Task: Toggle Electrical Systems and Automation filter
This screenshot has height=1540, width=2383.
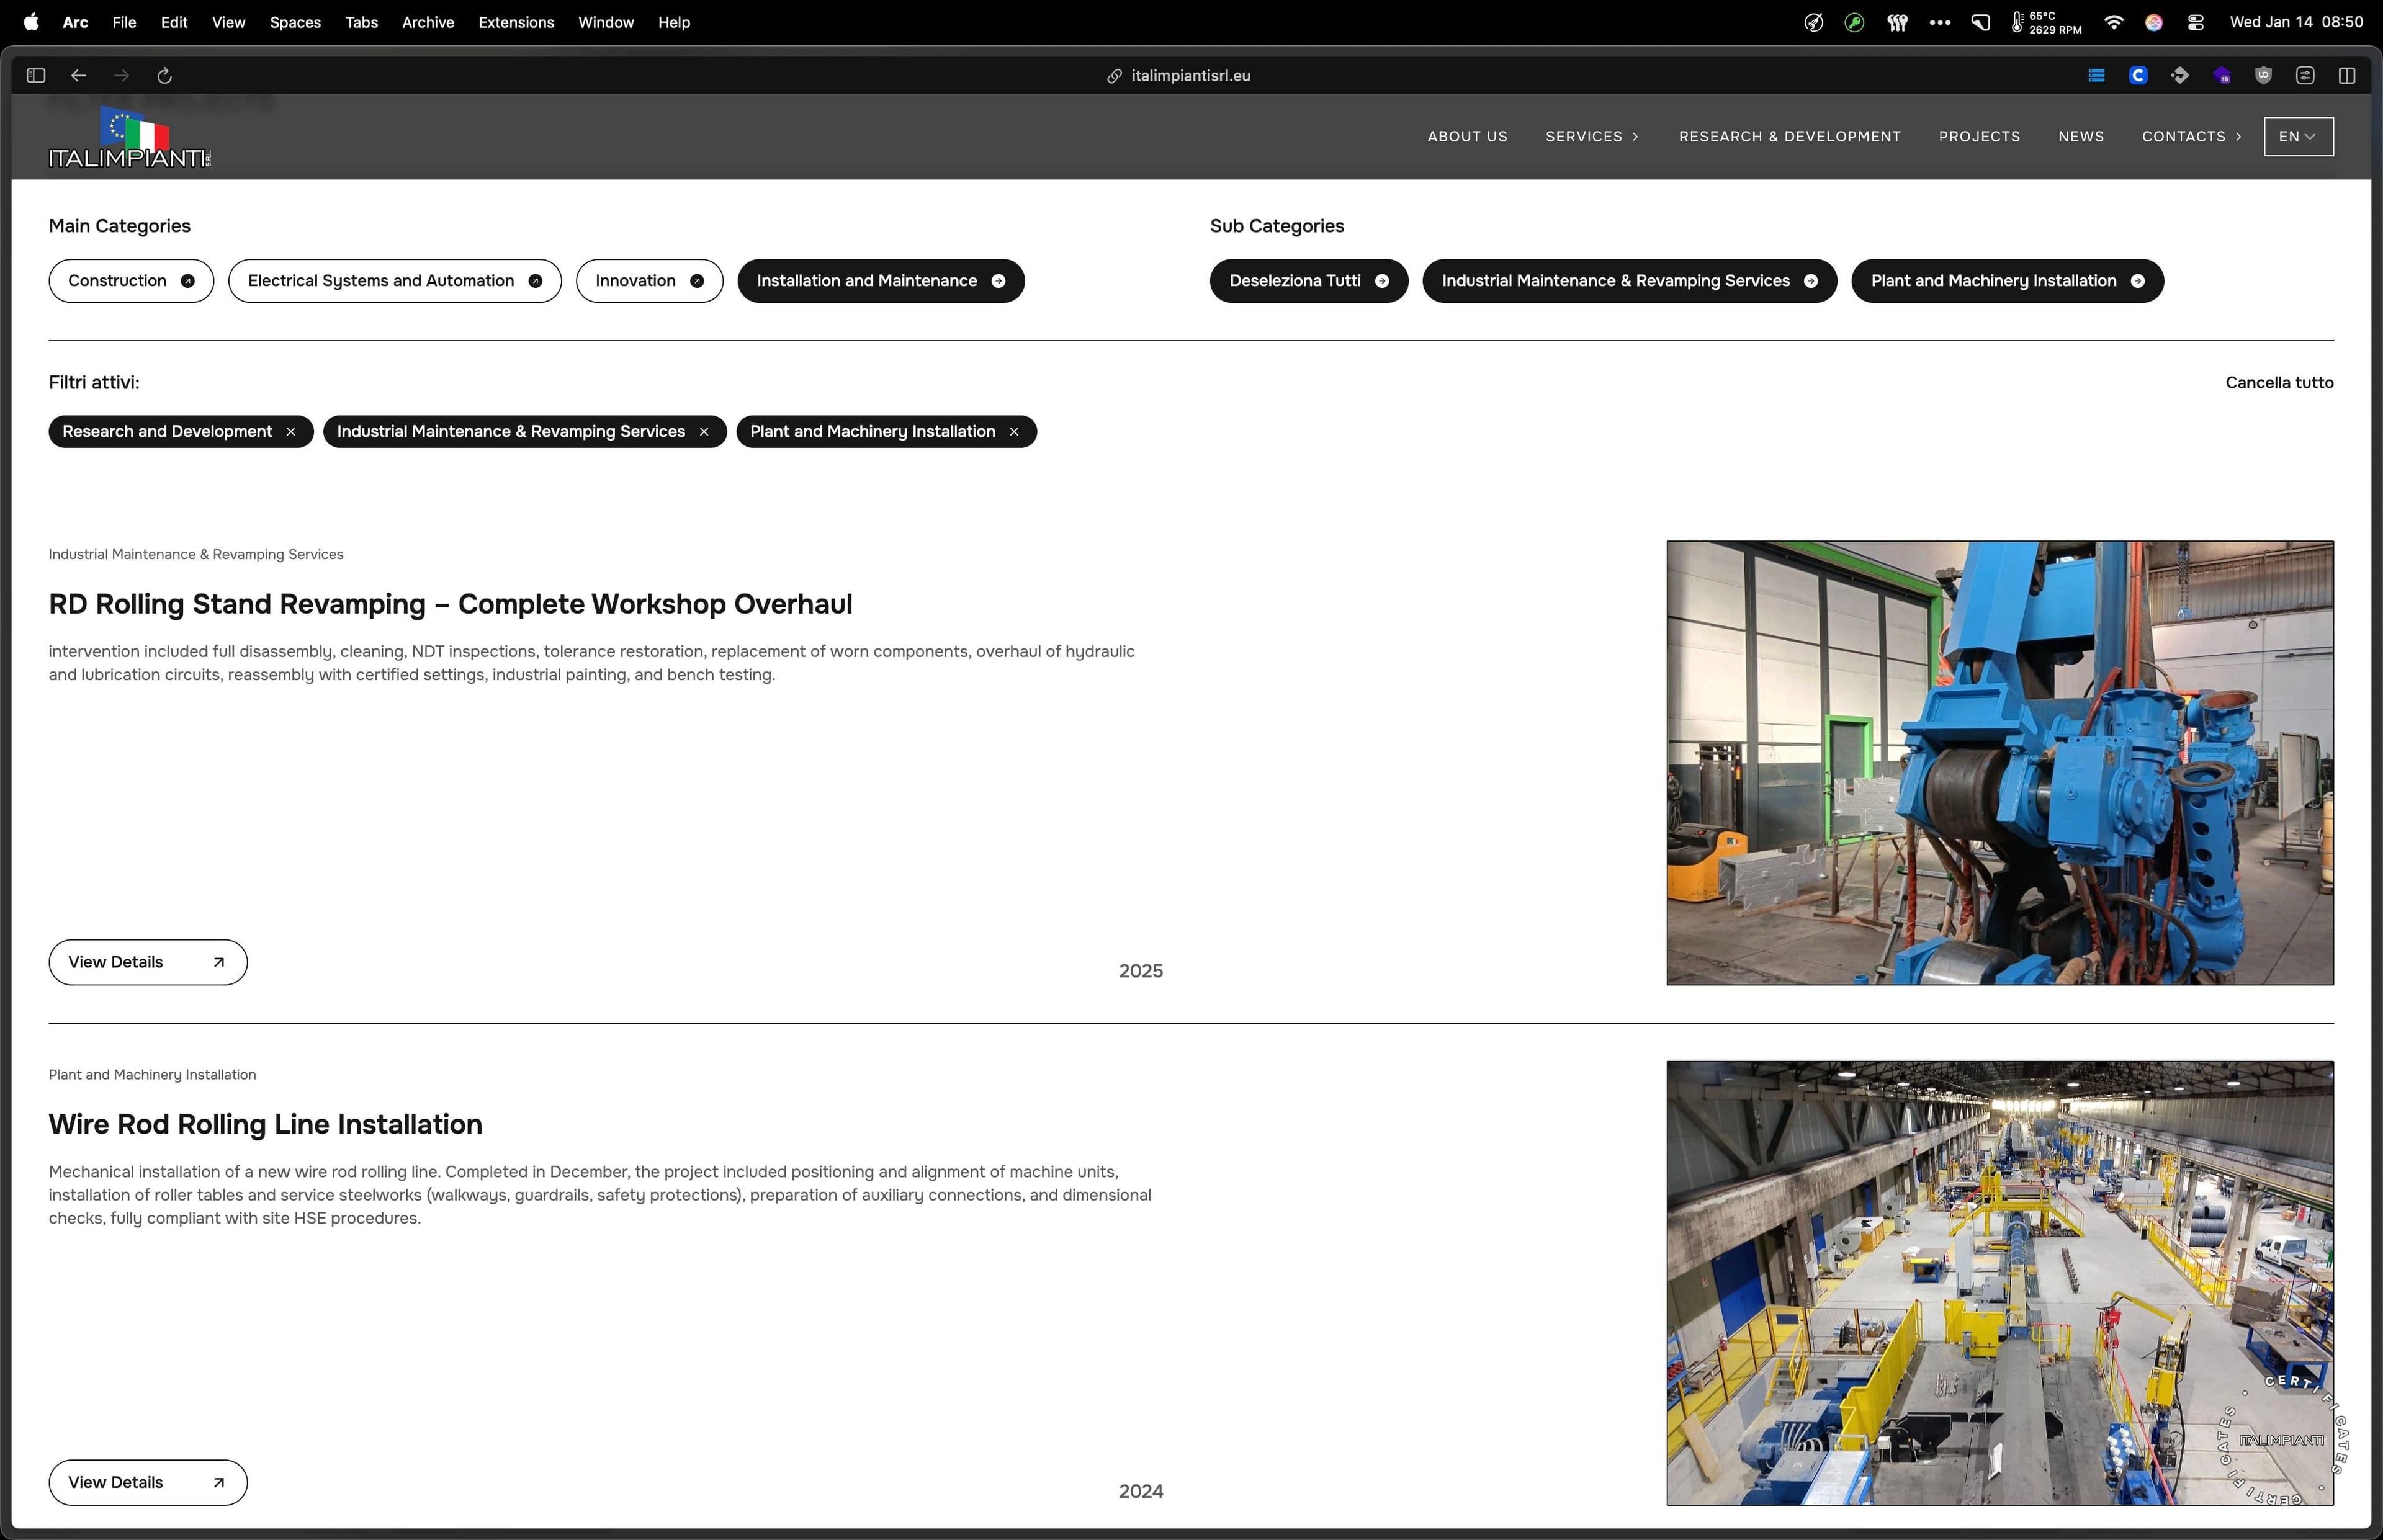Action: (394, 281)
